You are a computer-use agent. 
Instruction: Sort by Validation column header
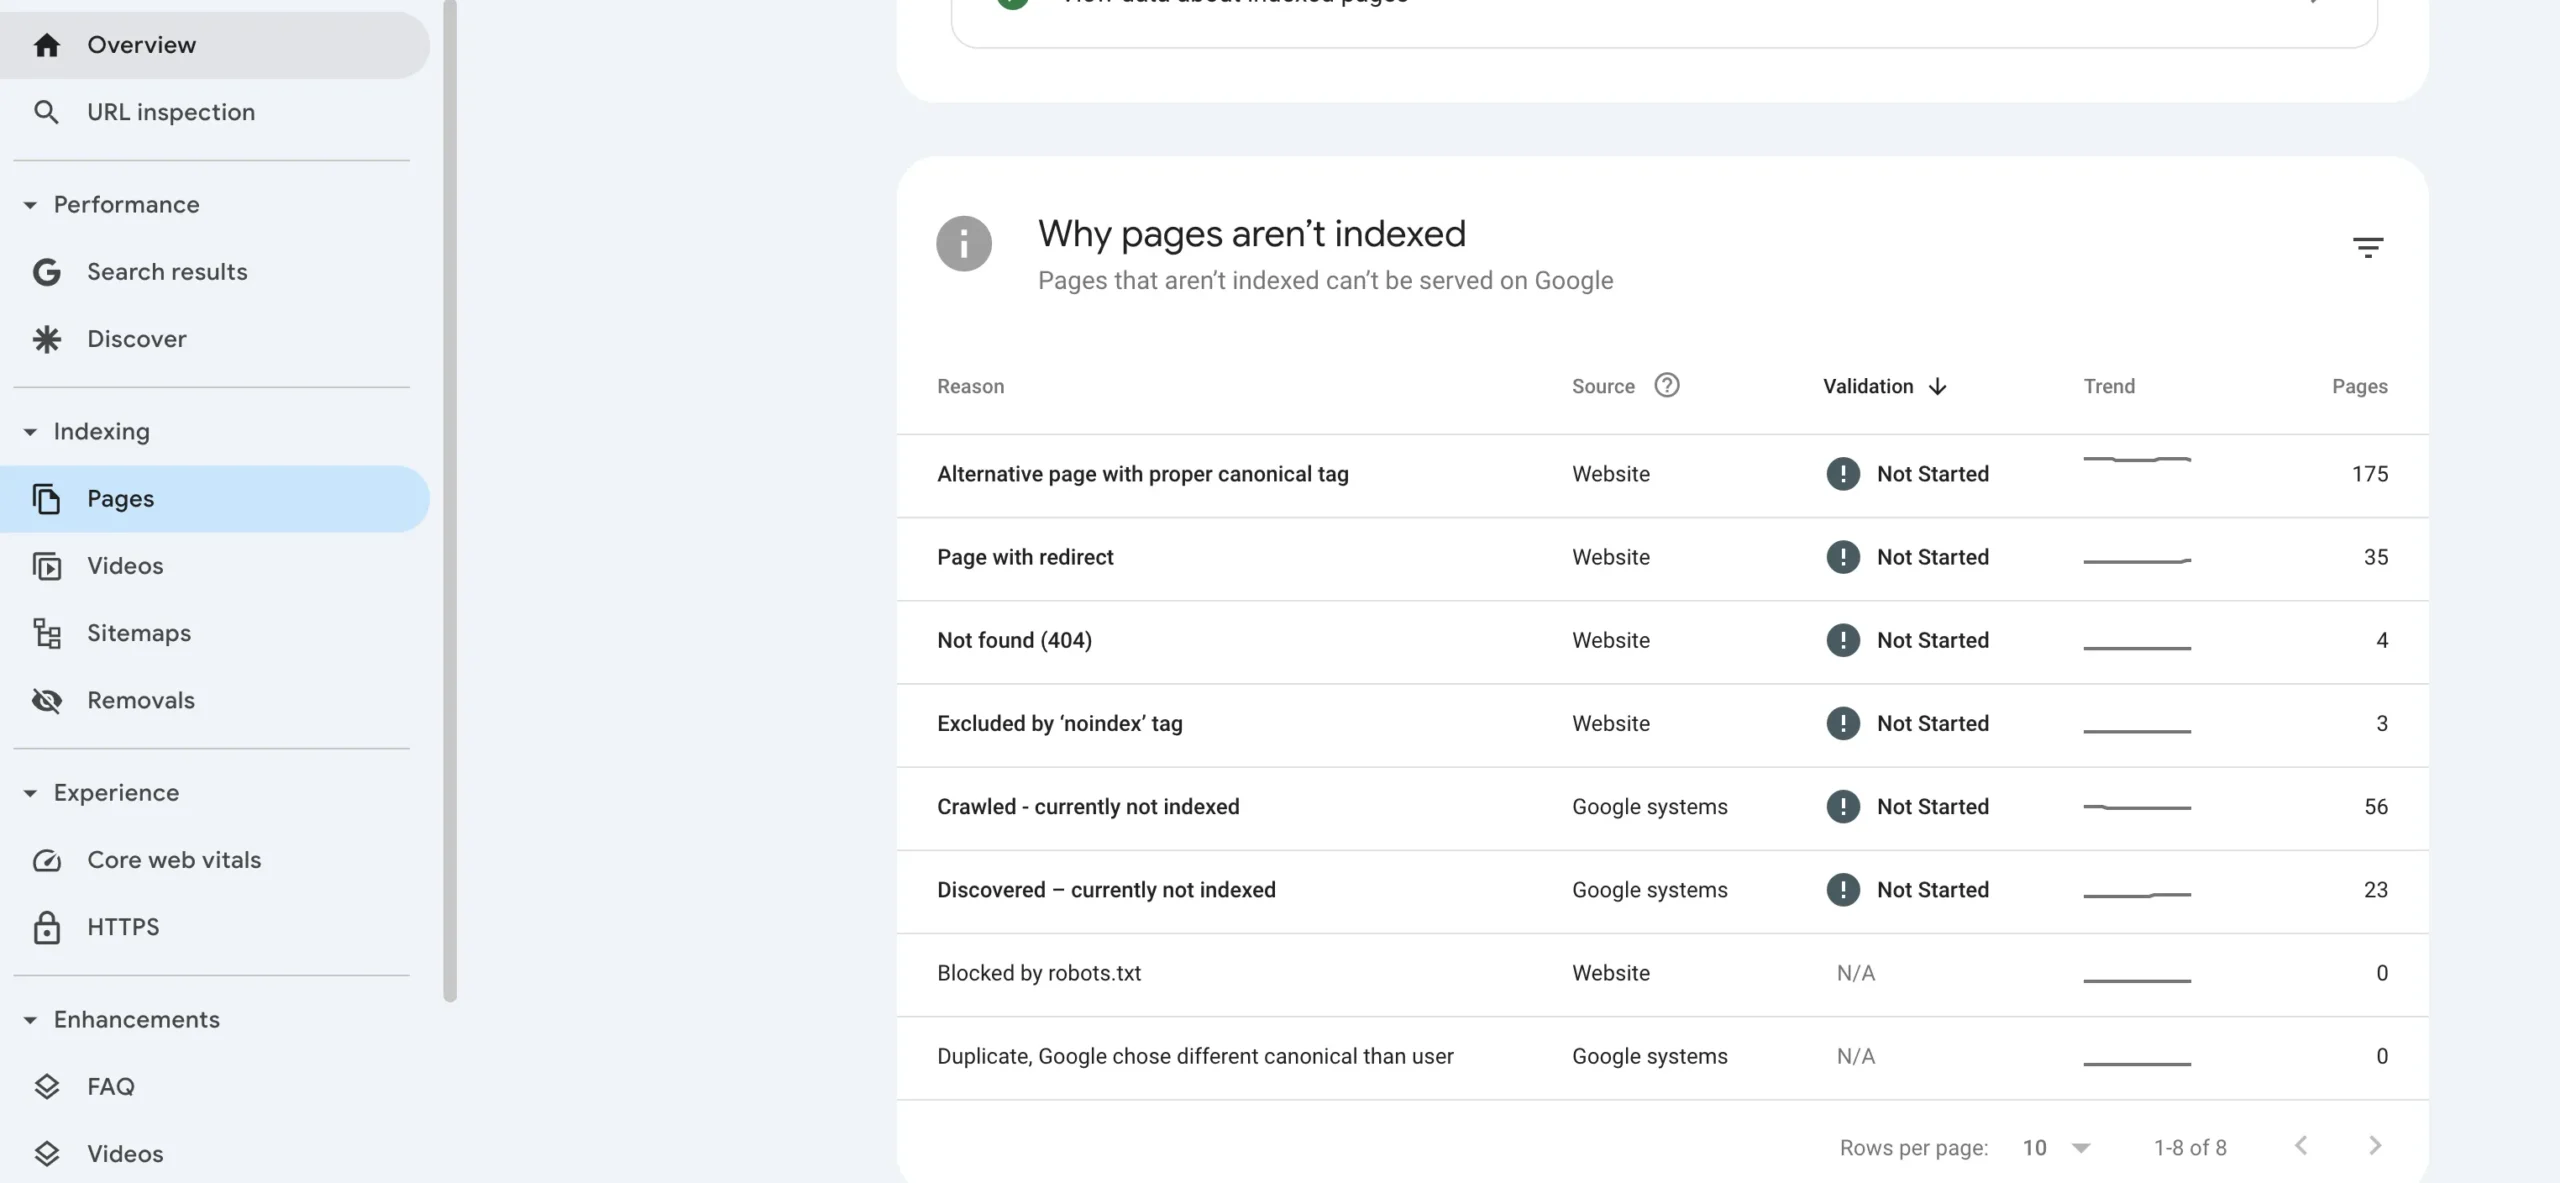pos(1868,386)
